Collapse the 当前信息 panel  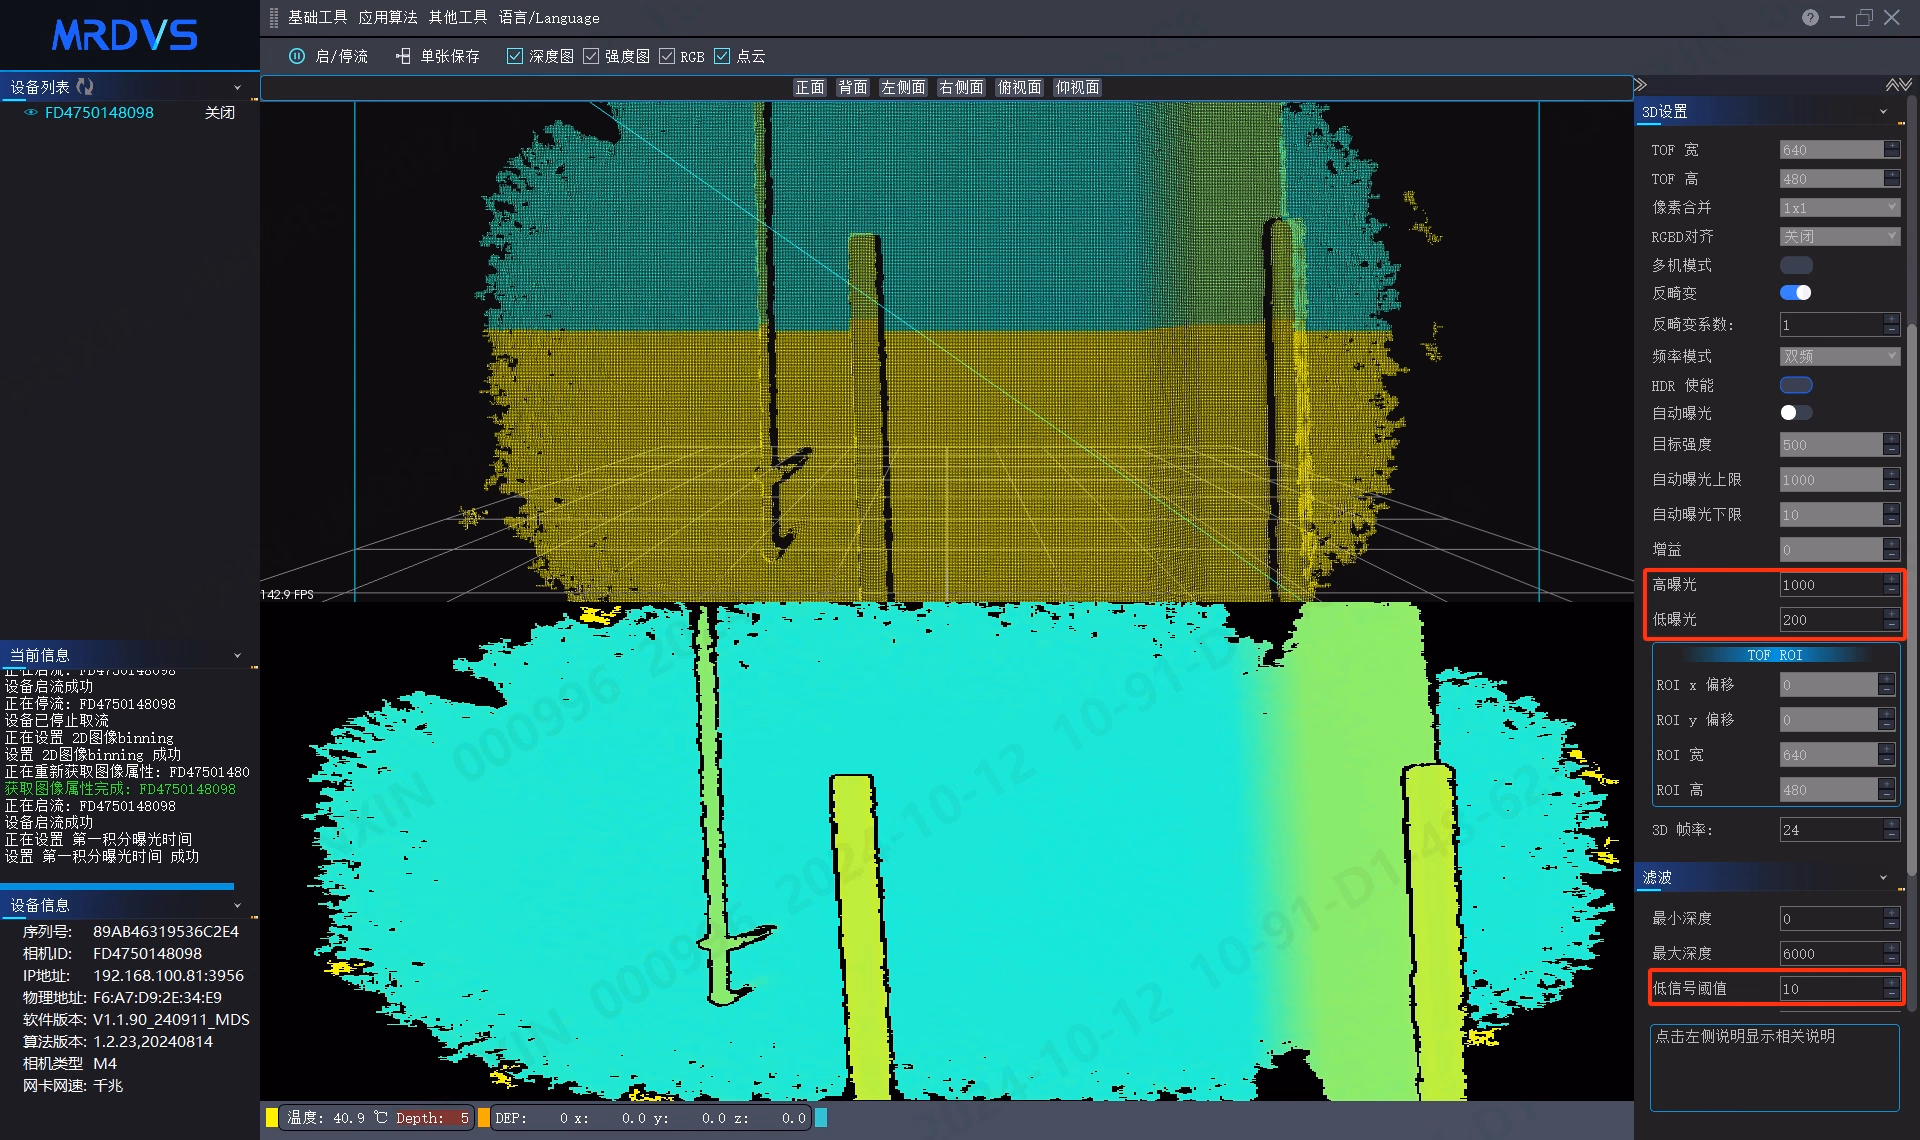pyautogui.click(x=237, y=656)
